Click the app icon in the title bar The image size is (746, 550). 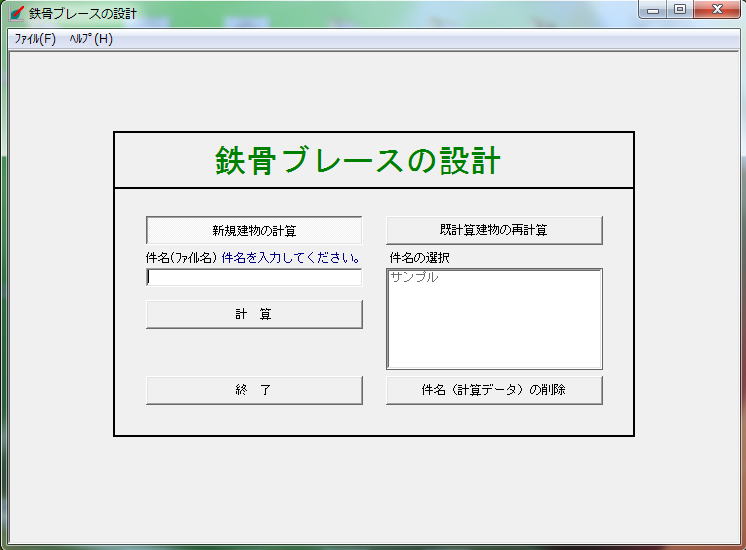16,14
